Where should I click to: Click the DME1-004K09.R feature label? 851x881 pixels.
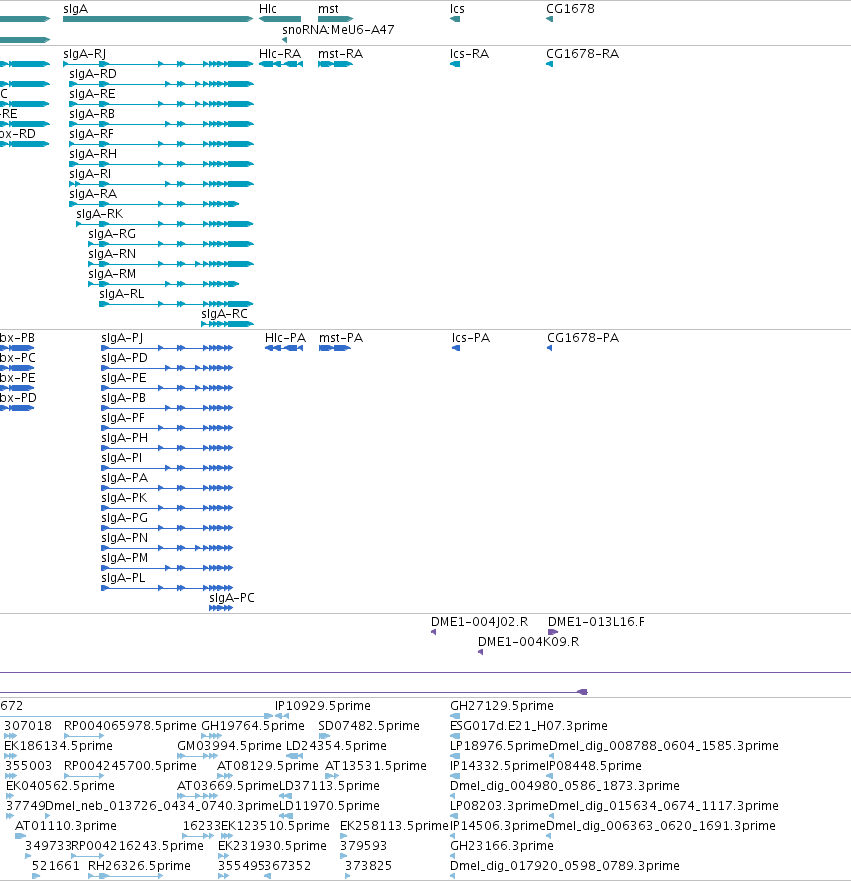pyautogui.click(x=528, y=642)
